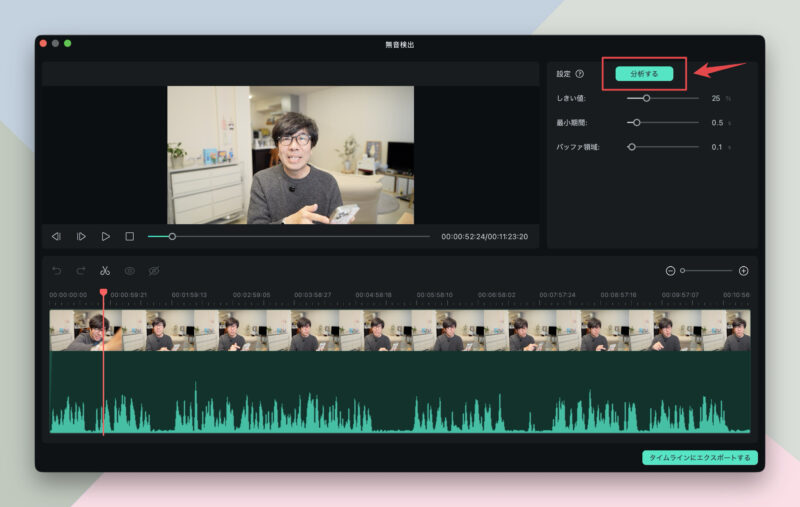The height and width of the screenshot is (507, 800).
Task: Click the redo arrow icon
Action: coord(80,271)
